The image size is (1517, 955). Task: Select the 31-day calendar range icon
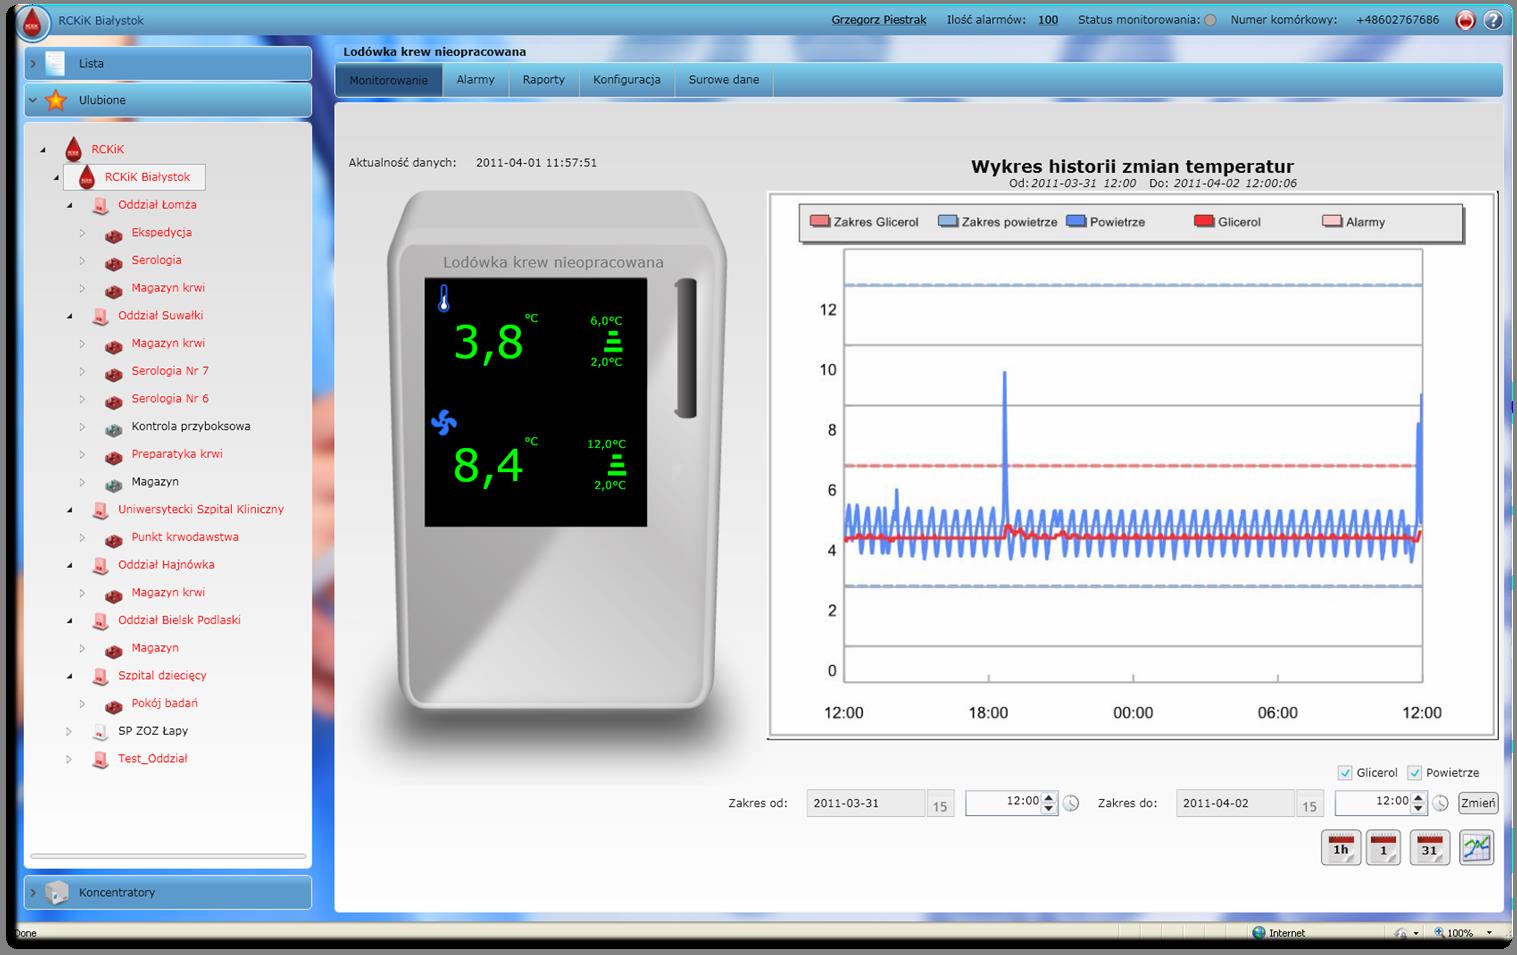click(1428, 847)
